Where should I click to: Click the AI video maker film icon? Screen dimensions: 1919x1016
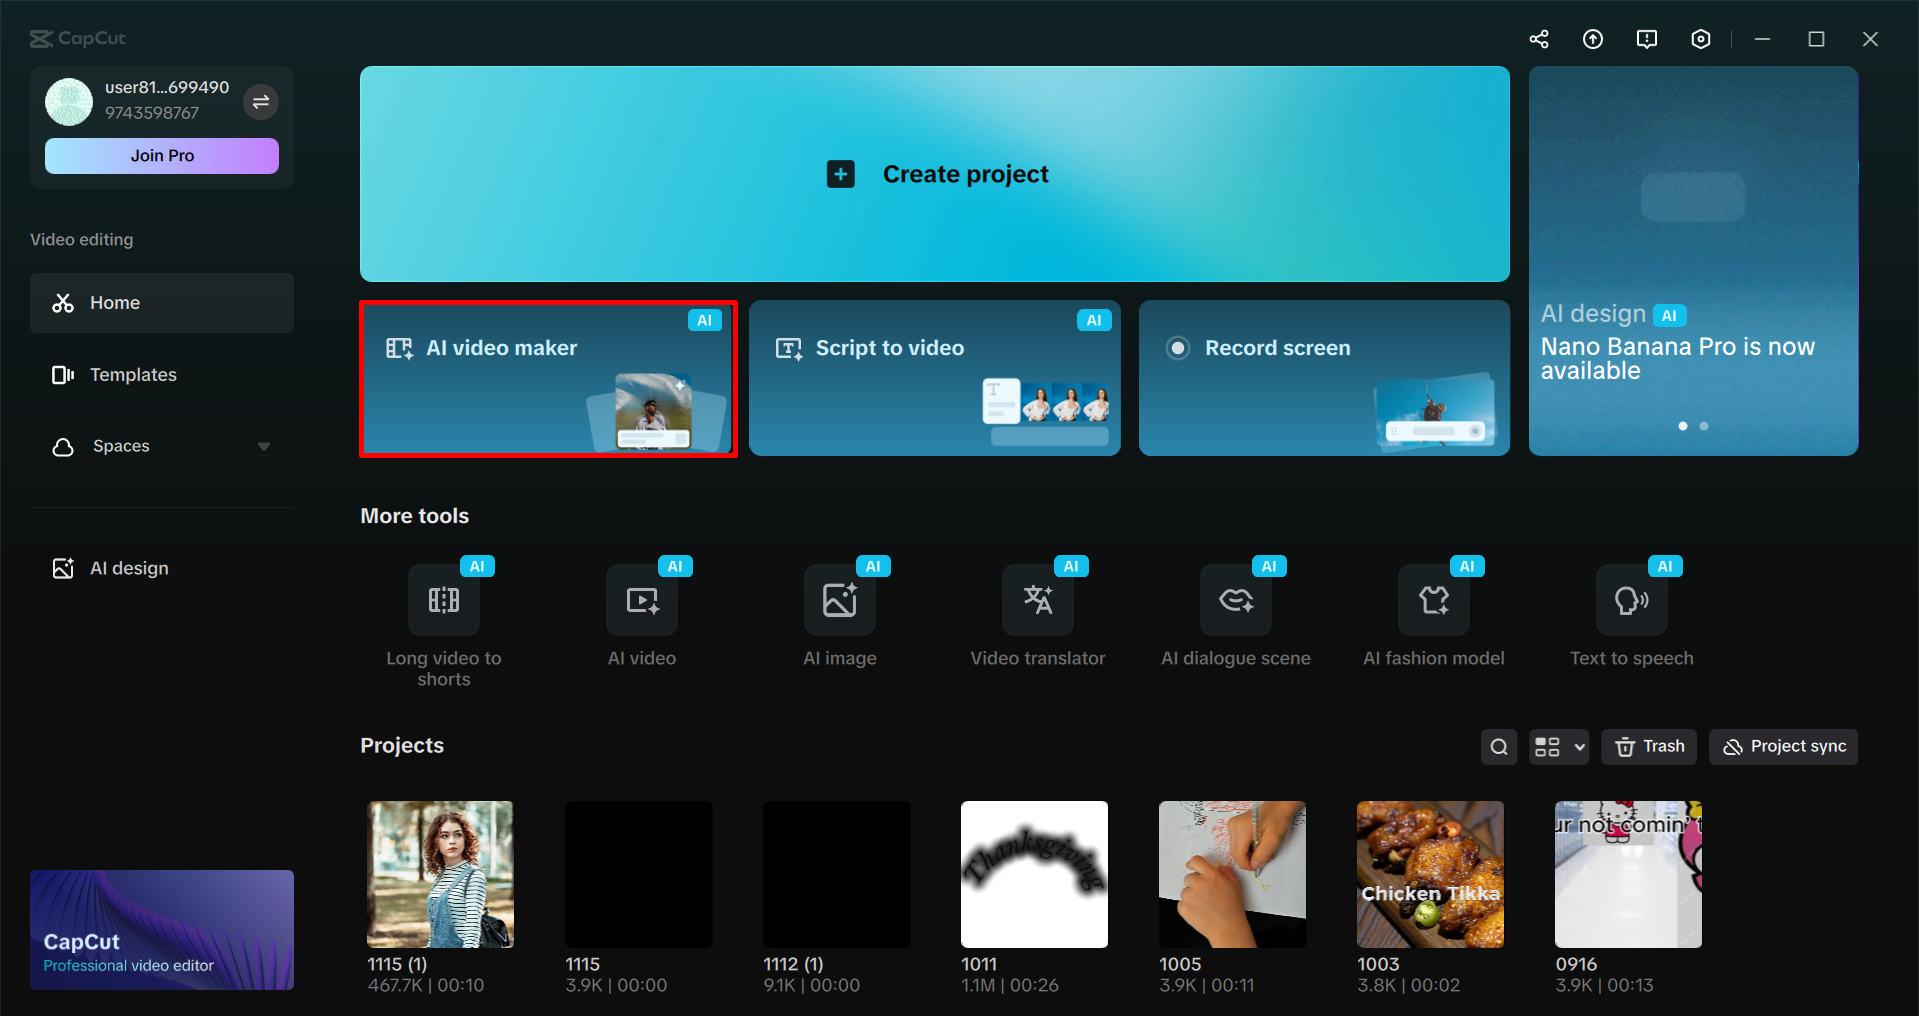click(x=400, y=348)
